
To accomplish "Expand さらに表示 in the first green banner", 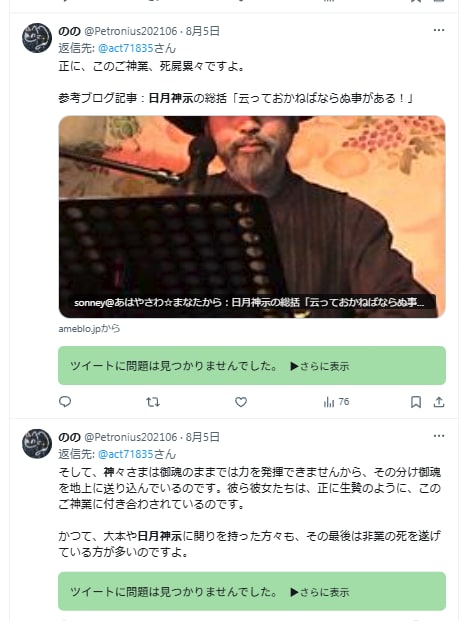I will pos(320,366).
